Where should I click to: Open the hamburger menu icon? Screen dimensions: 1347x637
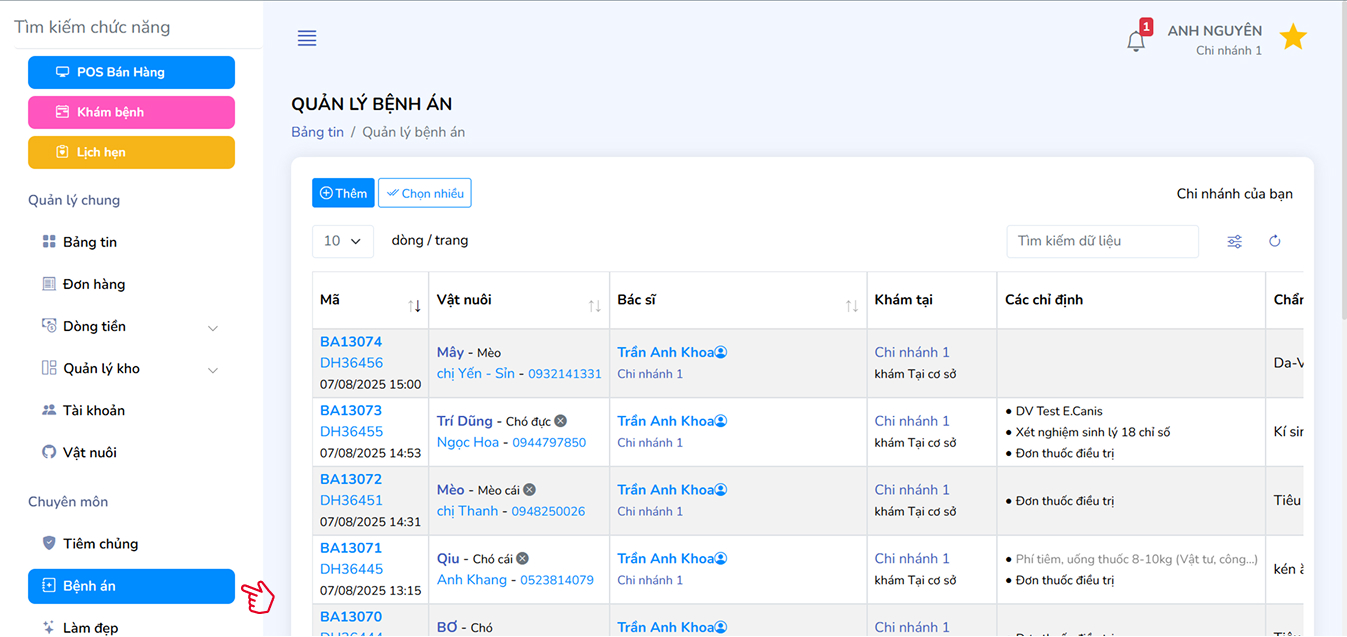click(307, 39)
